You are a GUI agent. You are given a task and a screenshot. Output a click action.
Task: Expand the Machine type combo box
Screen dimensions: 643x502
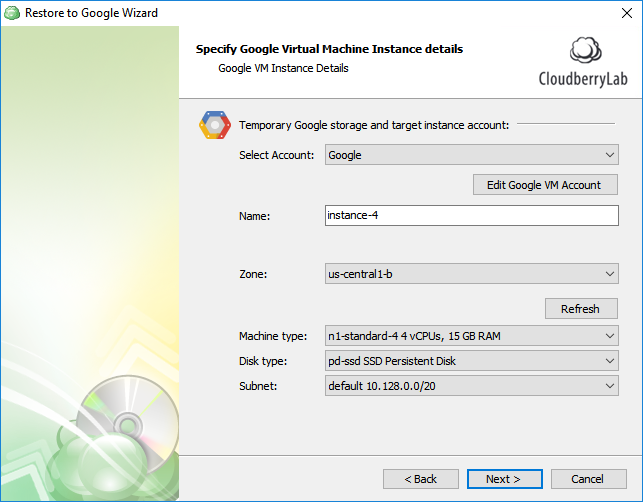(x=472, y=336)
